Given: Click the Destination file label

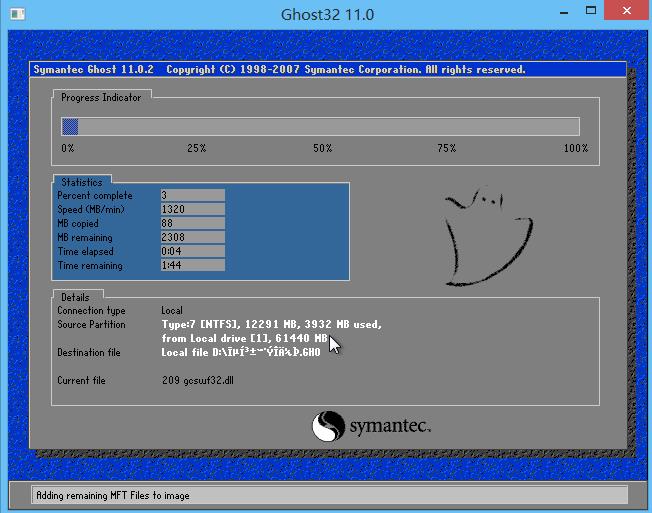Looking at the screenshot, I should [89, 353].
